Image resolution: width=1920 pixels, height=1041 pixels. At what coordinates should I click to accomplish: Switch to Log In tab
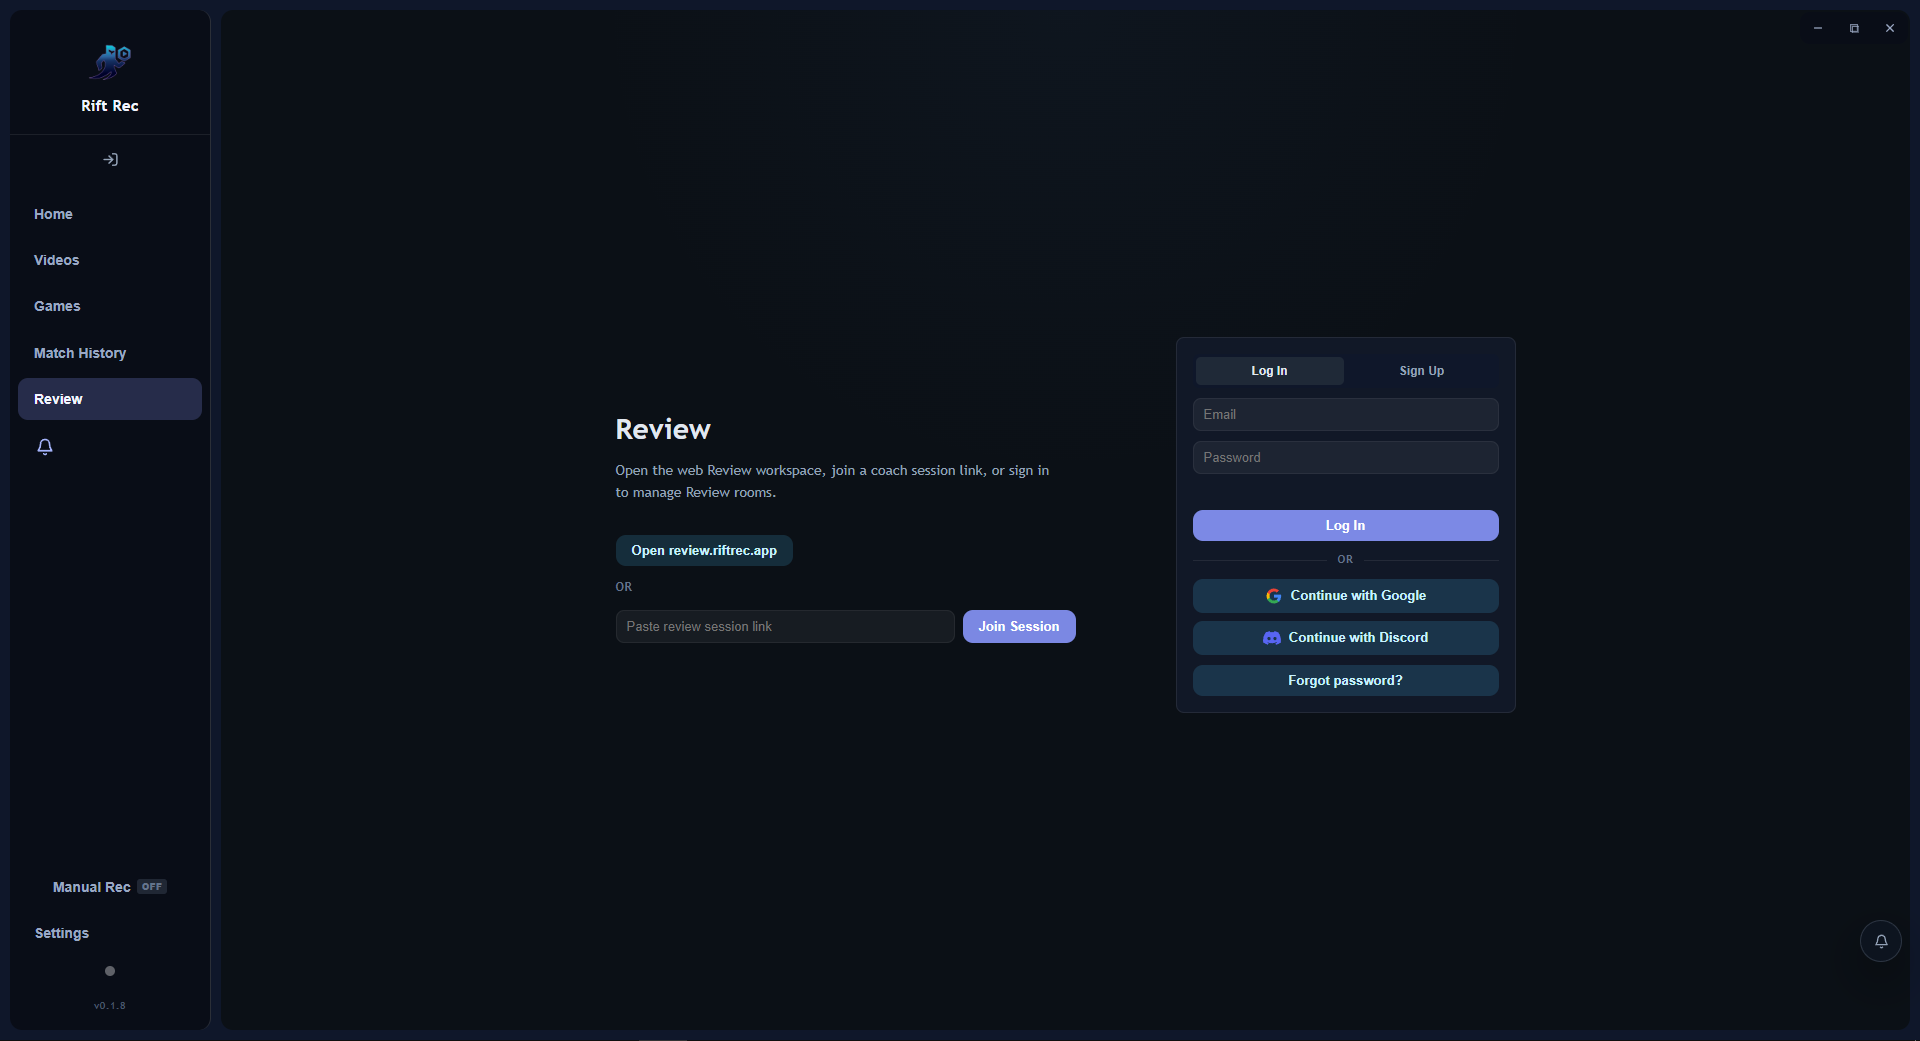[1269, 371]
